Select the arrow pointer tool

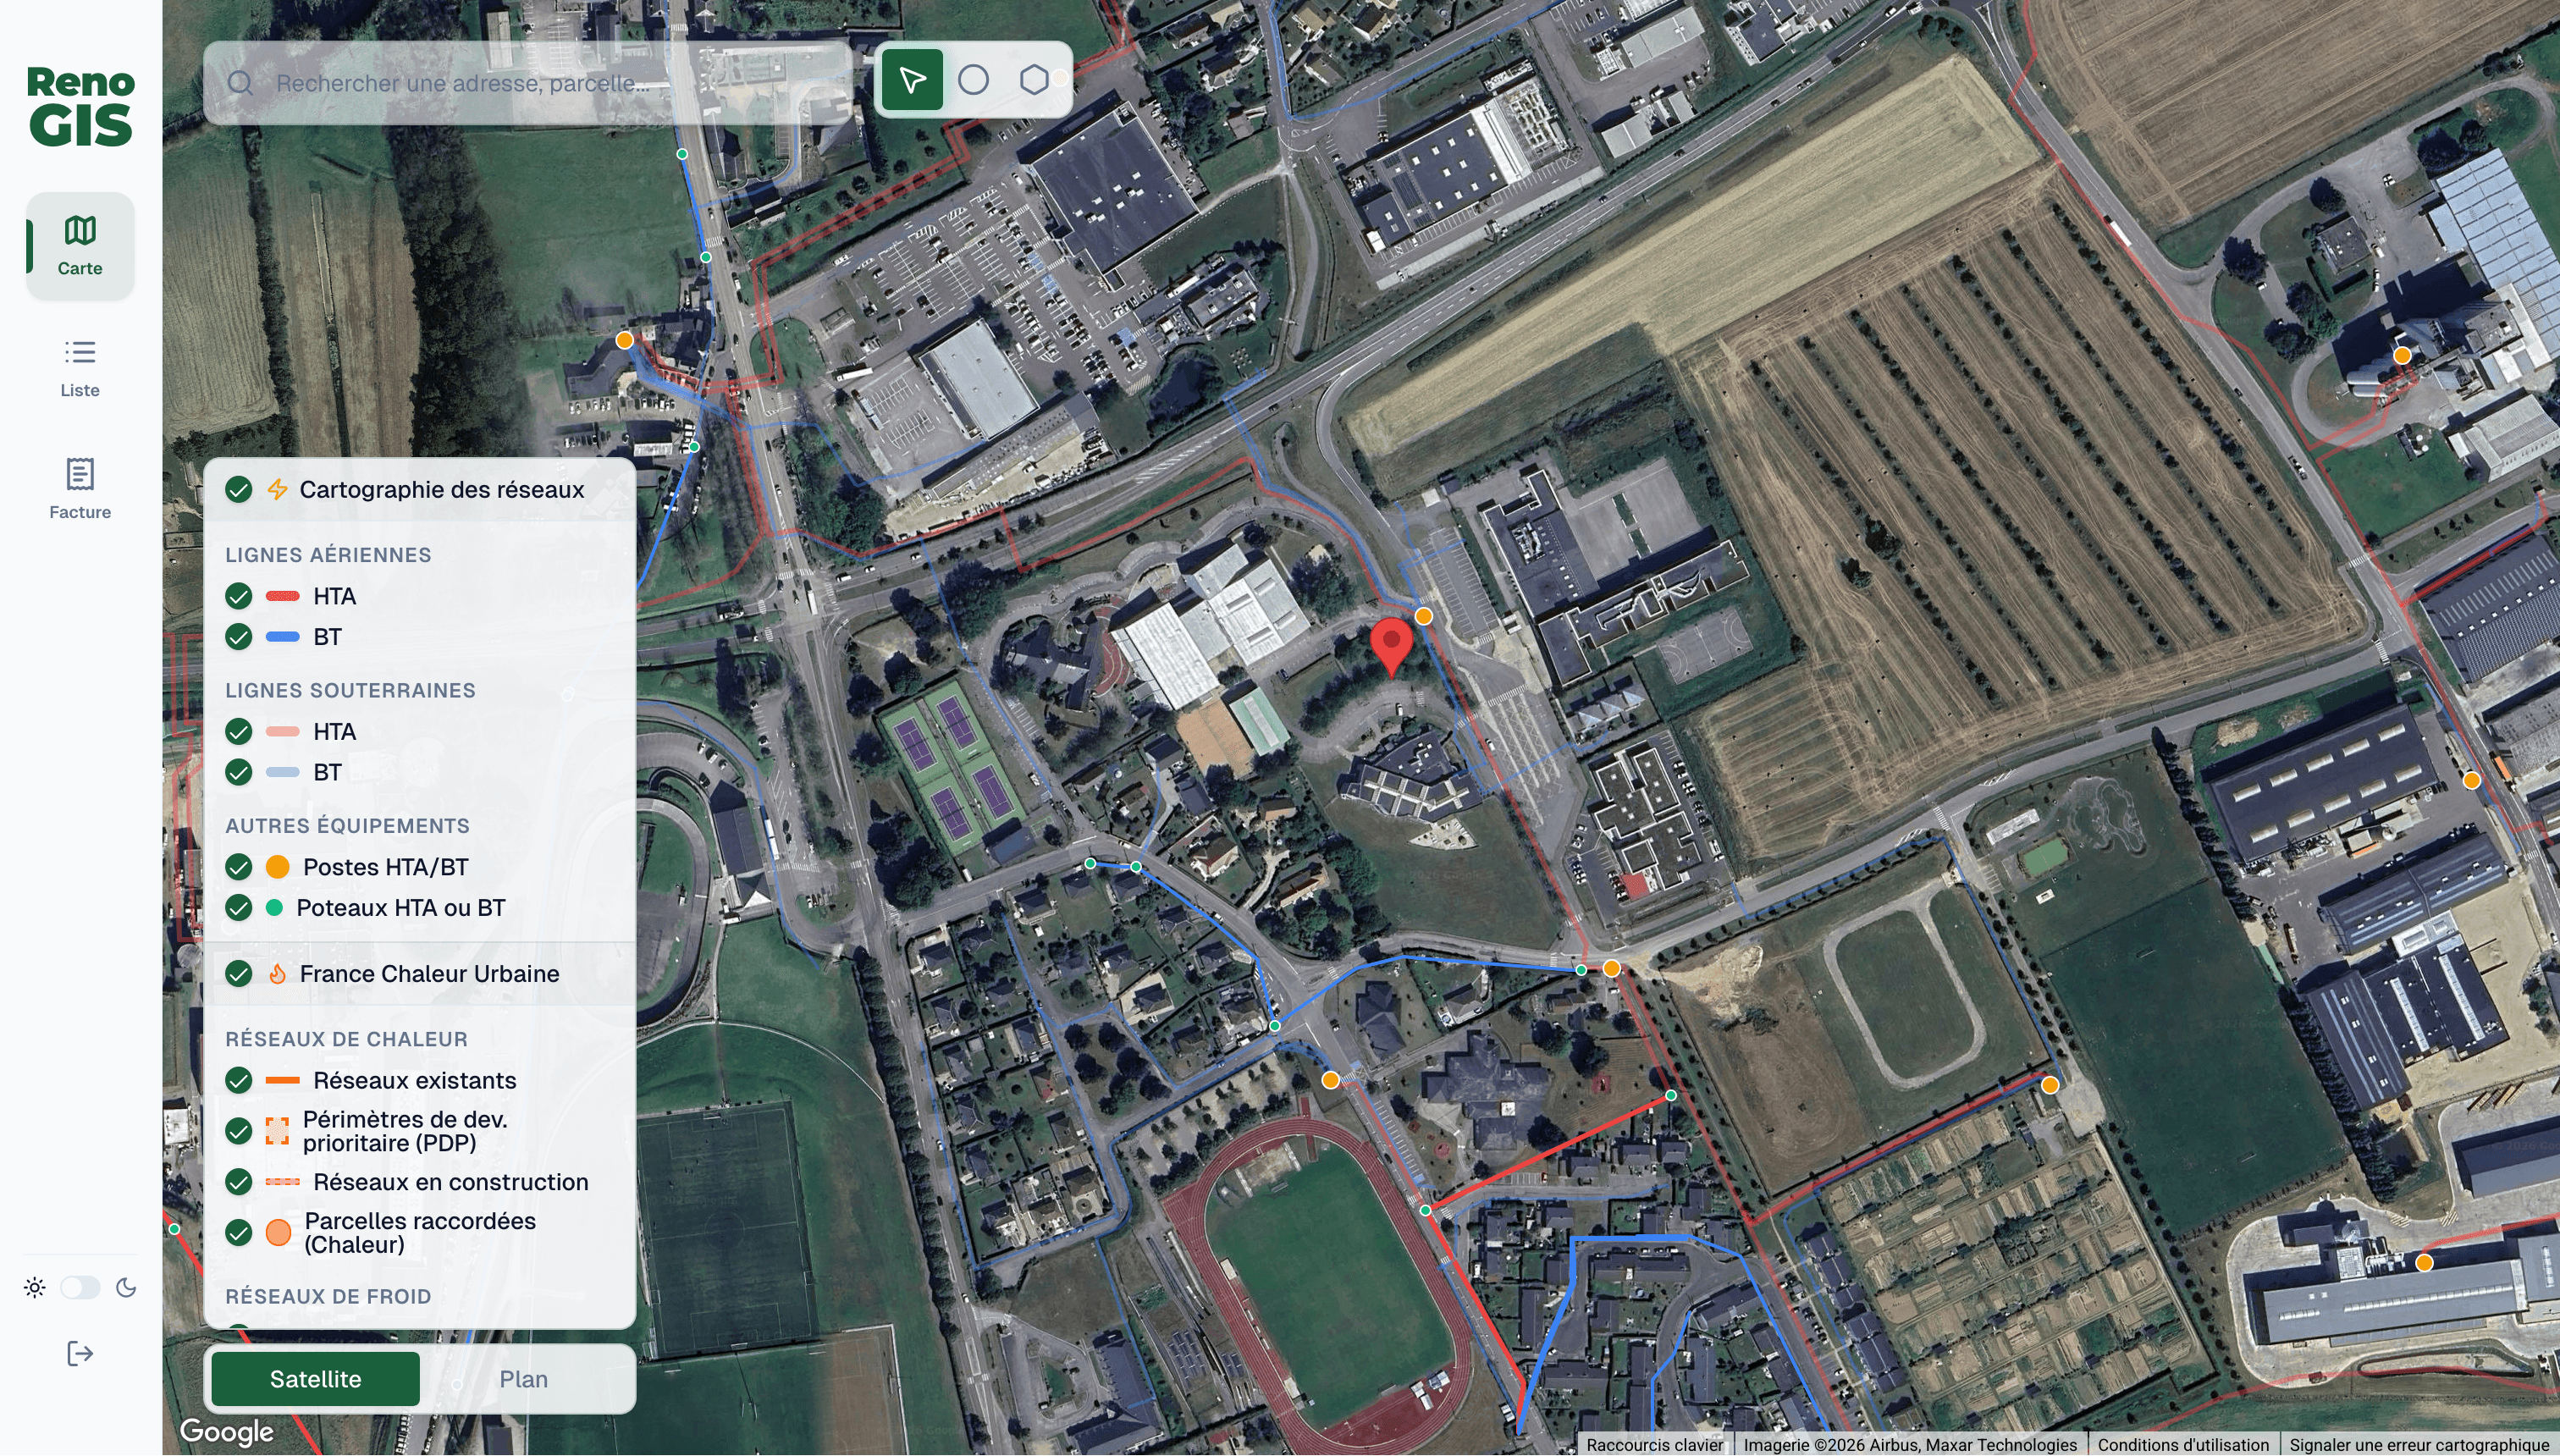(912, 80)
